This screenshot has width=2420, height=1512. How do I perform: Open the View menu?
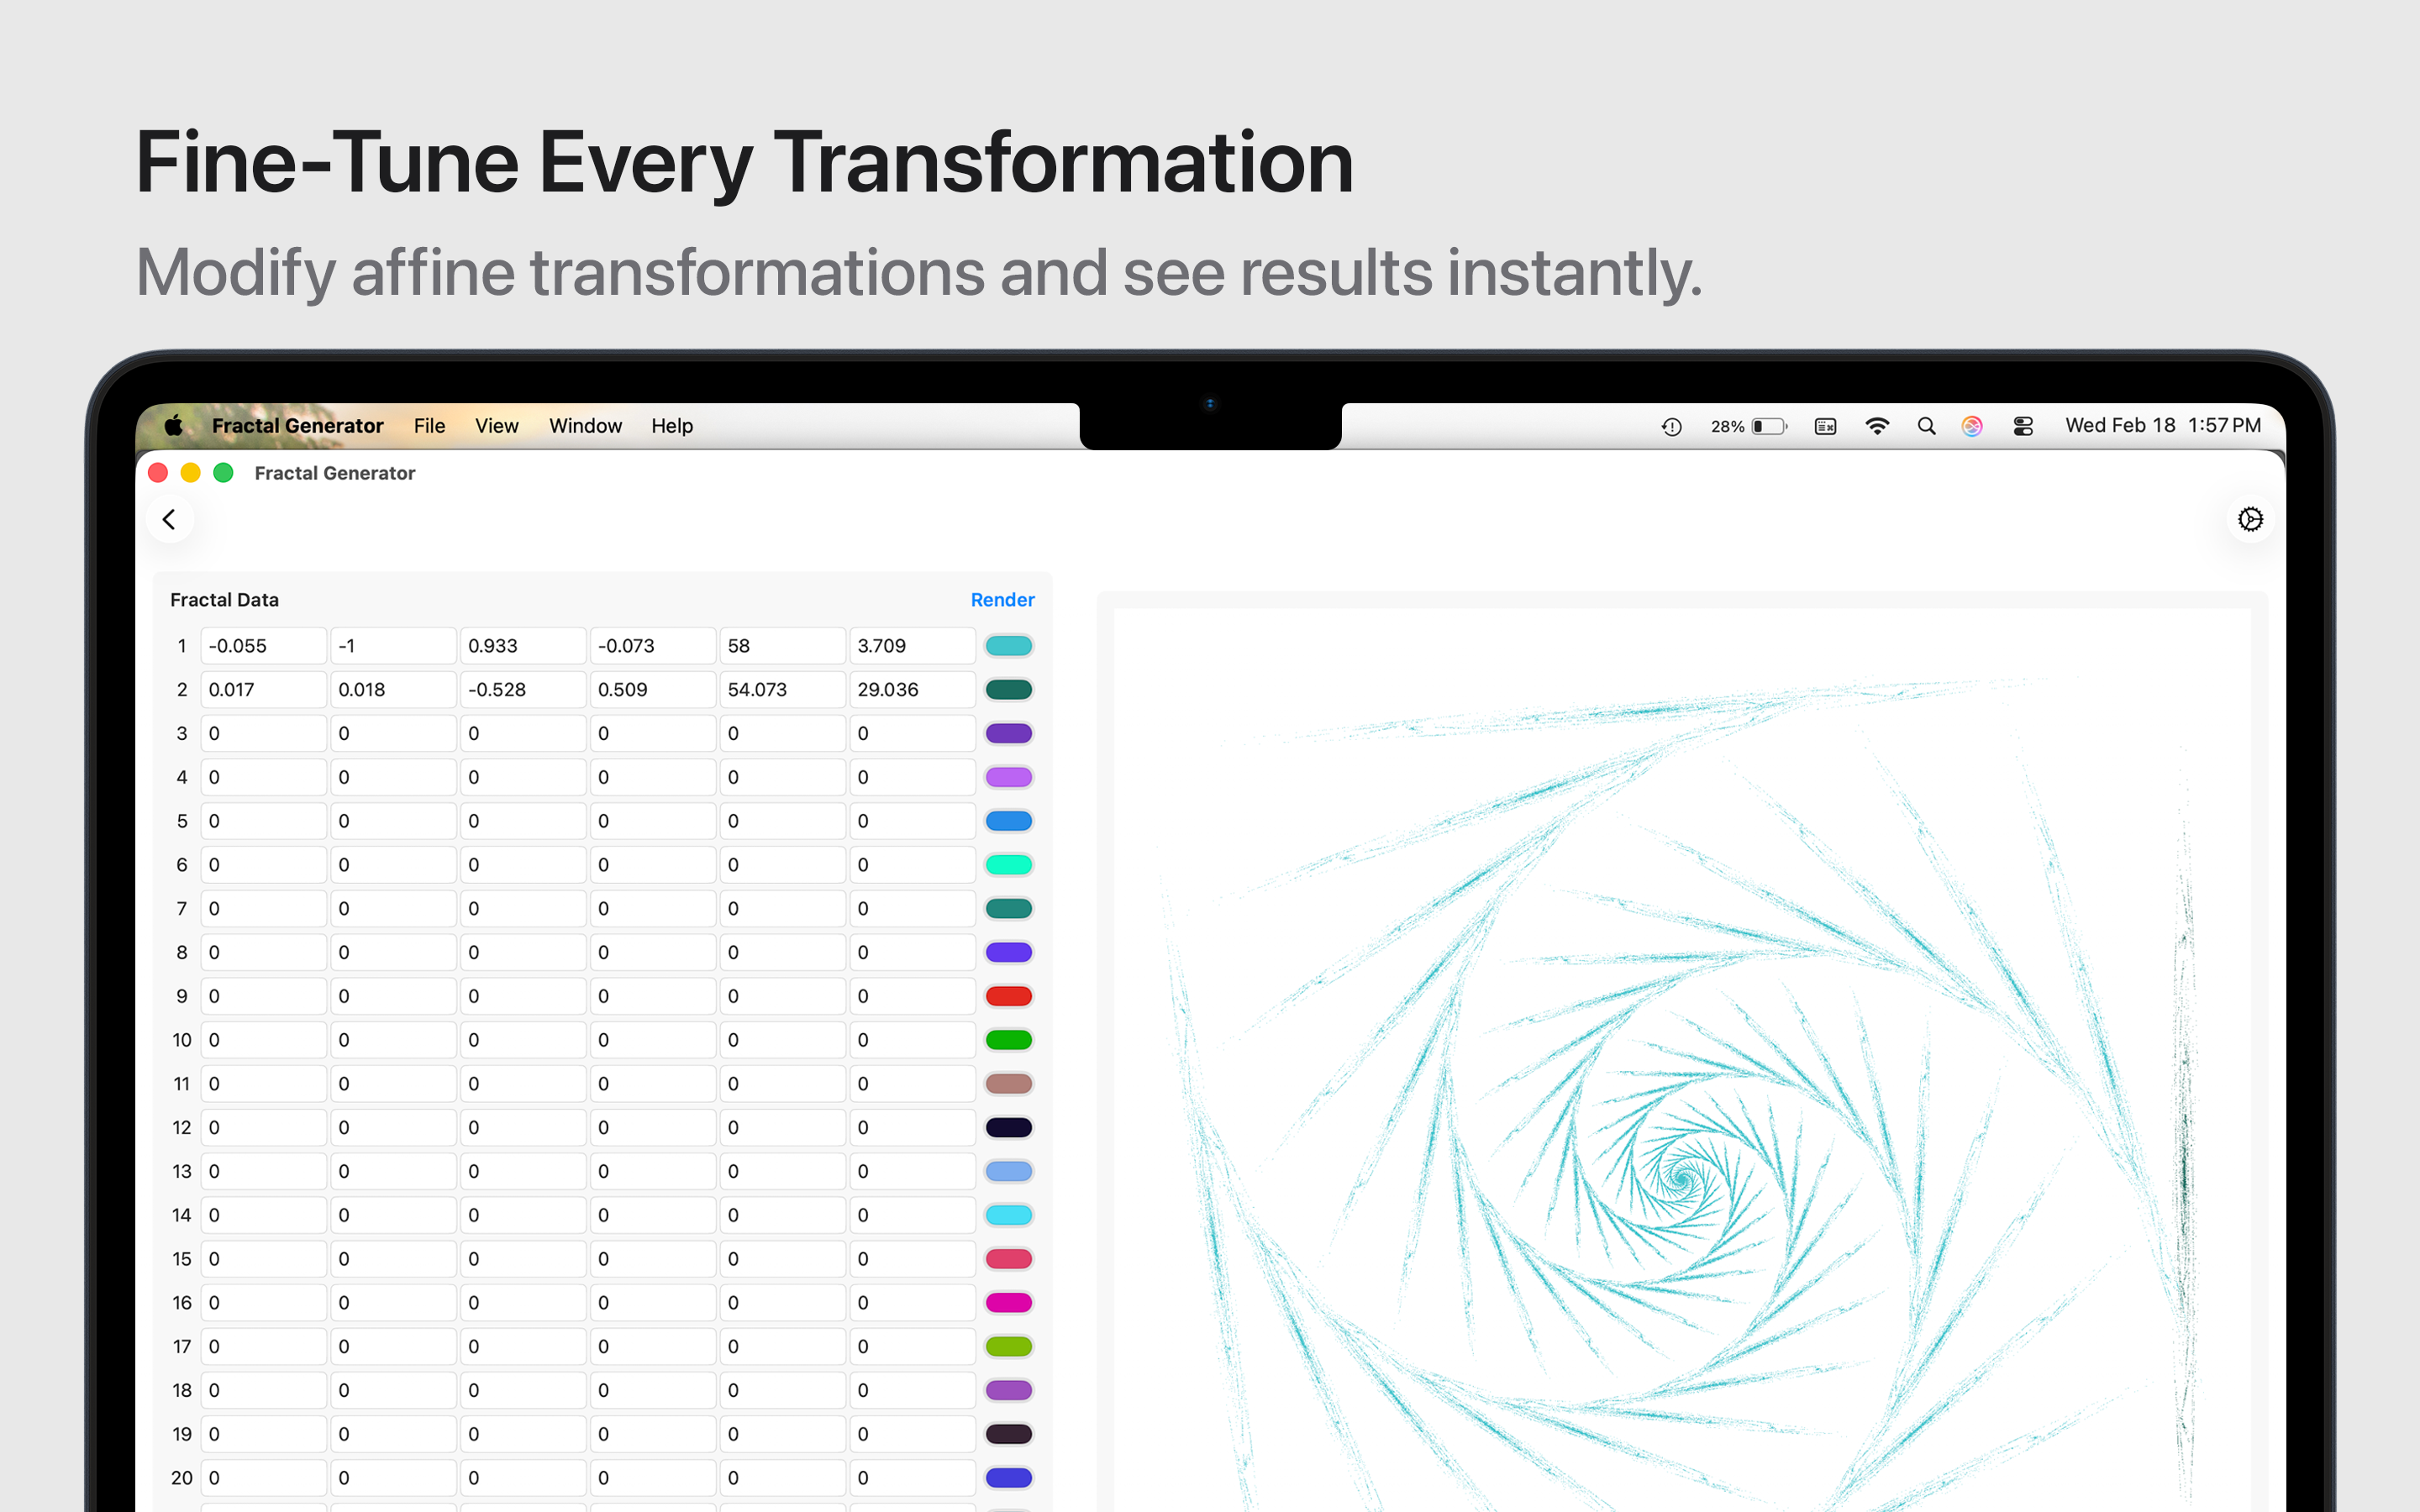coord(496,426)
